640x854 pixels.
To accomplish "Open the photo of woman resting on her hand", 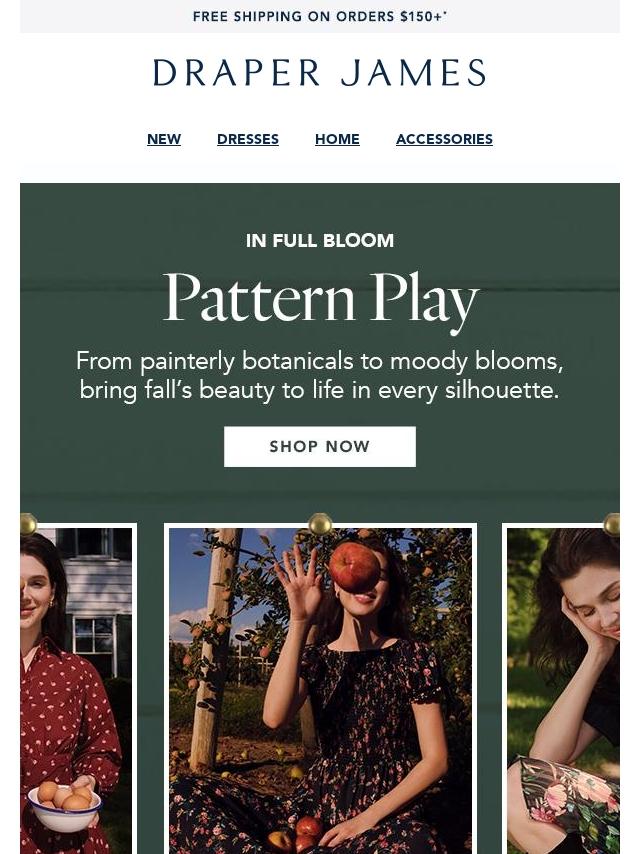I will click(562, 689).
